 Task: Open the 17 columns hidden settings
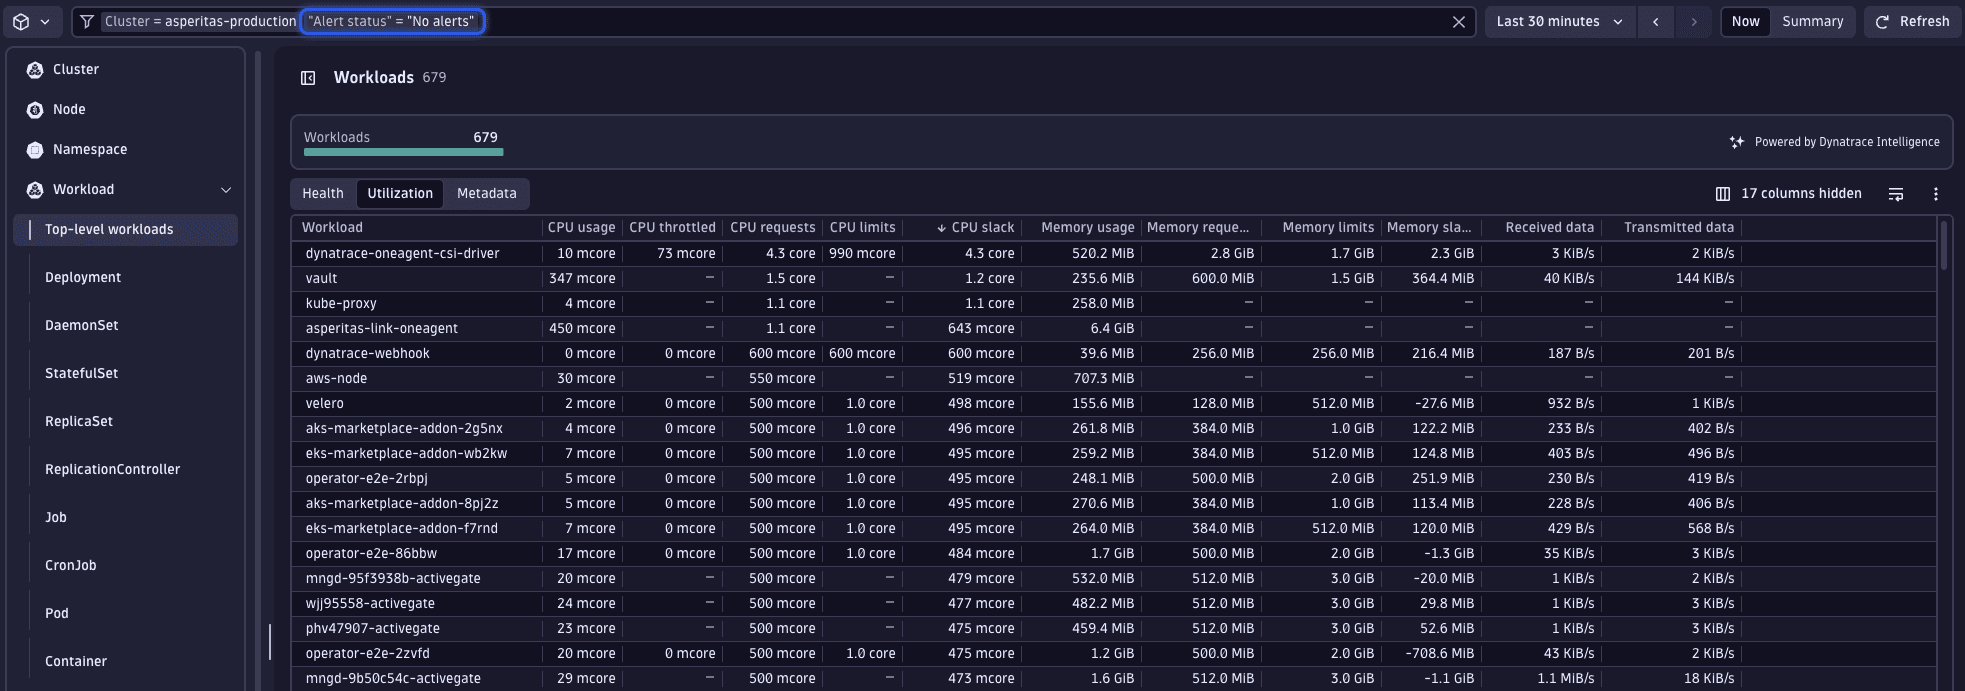[1789, 194]
